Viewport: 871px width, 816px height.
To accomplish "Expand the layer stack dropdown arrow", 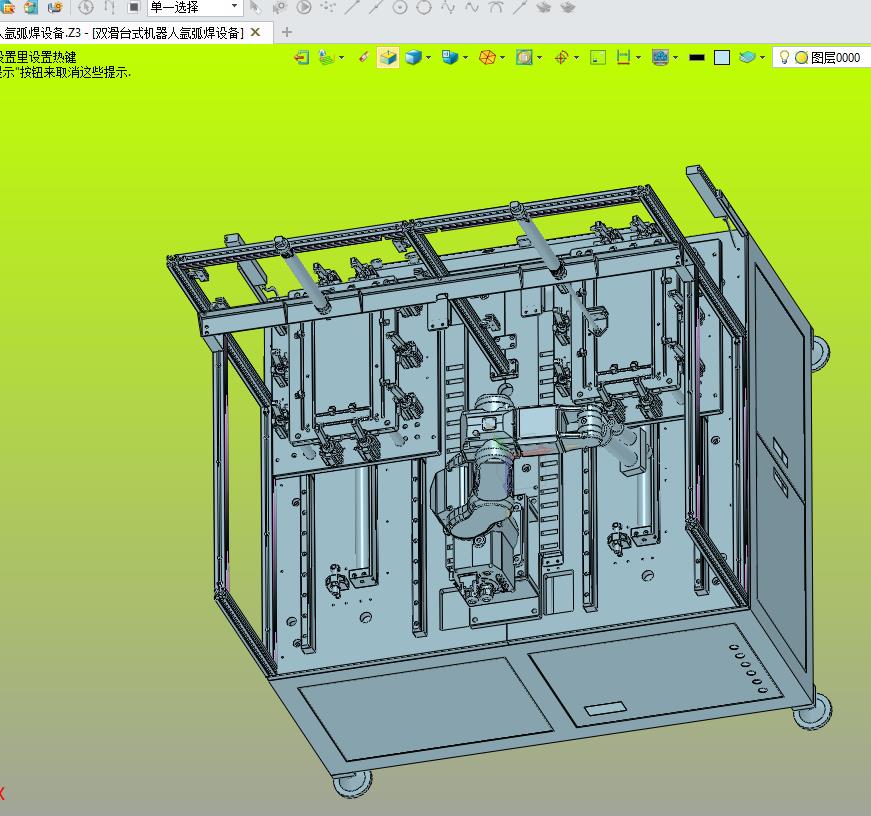I will pyautogui.click(x=762, y=57).
